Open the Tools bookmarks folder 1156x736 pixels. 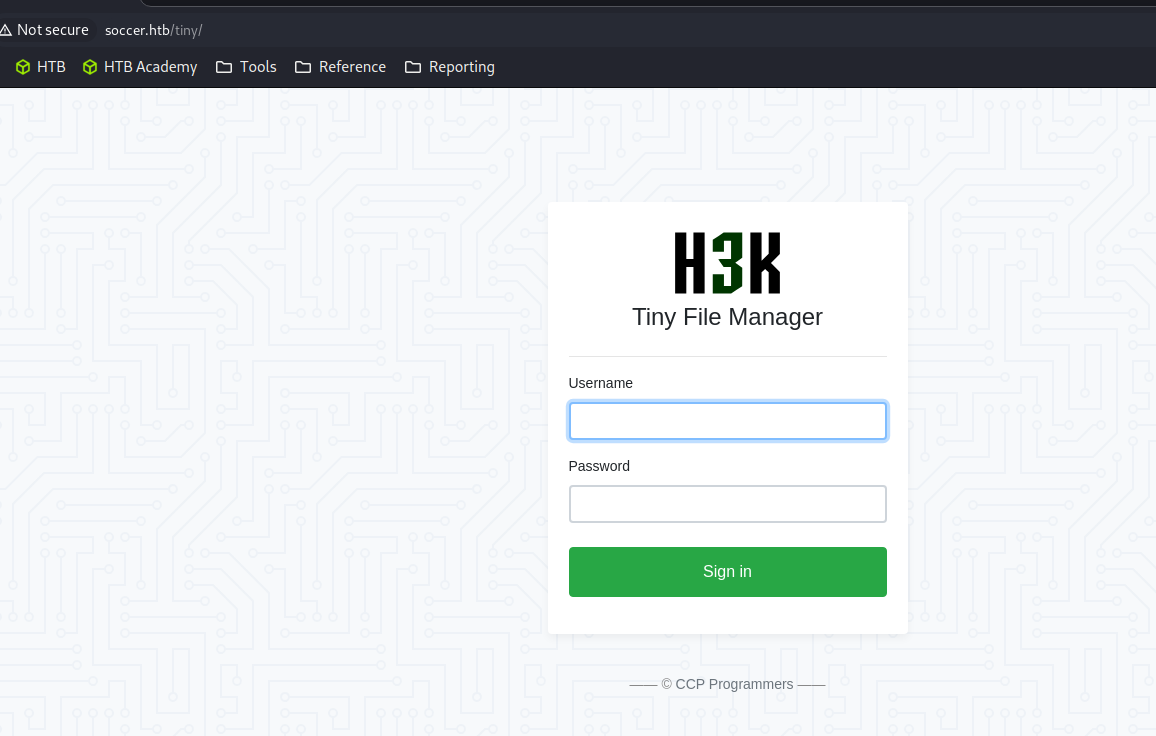point(246,67)
